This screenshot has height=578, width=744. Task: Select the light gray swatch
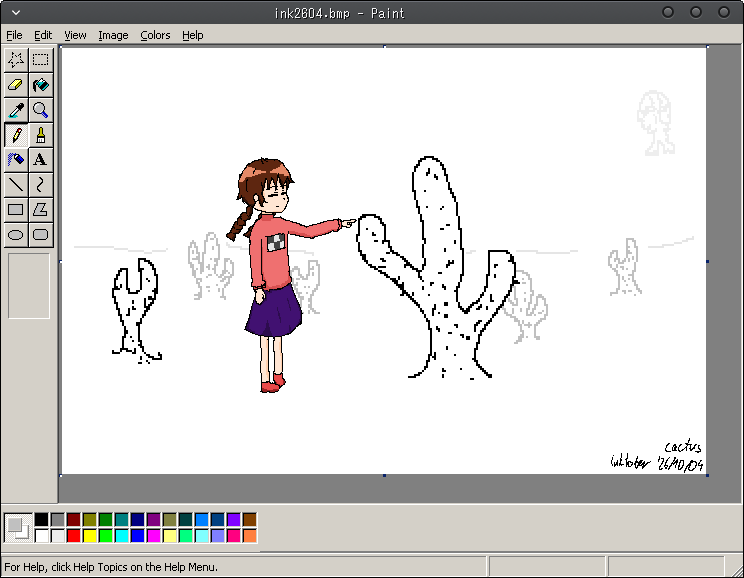pyautogui.click(x=57, y=536)
